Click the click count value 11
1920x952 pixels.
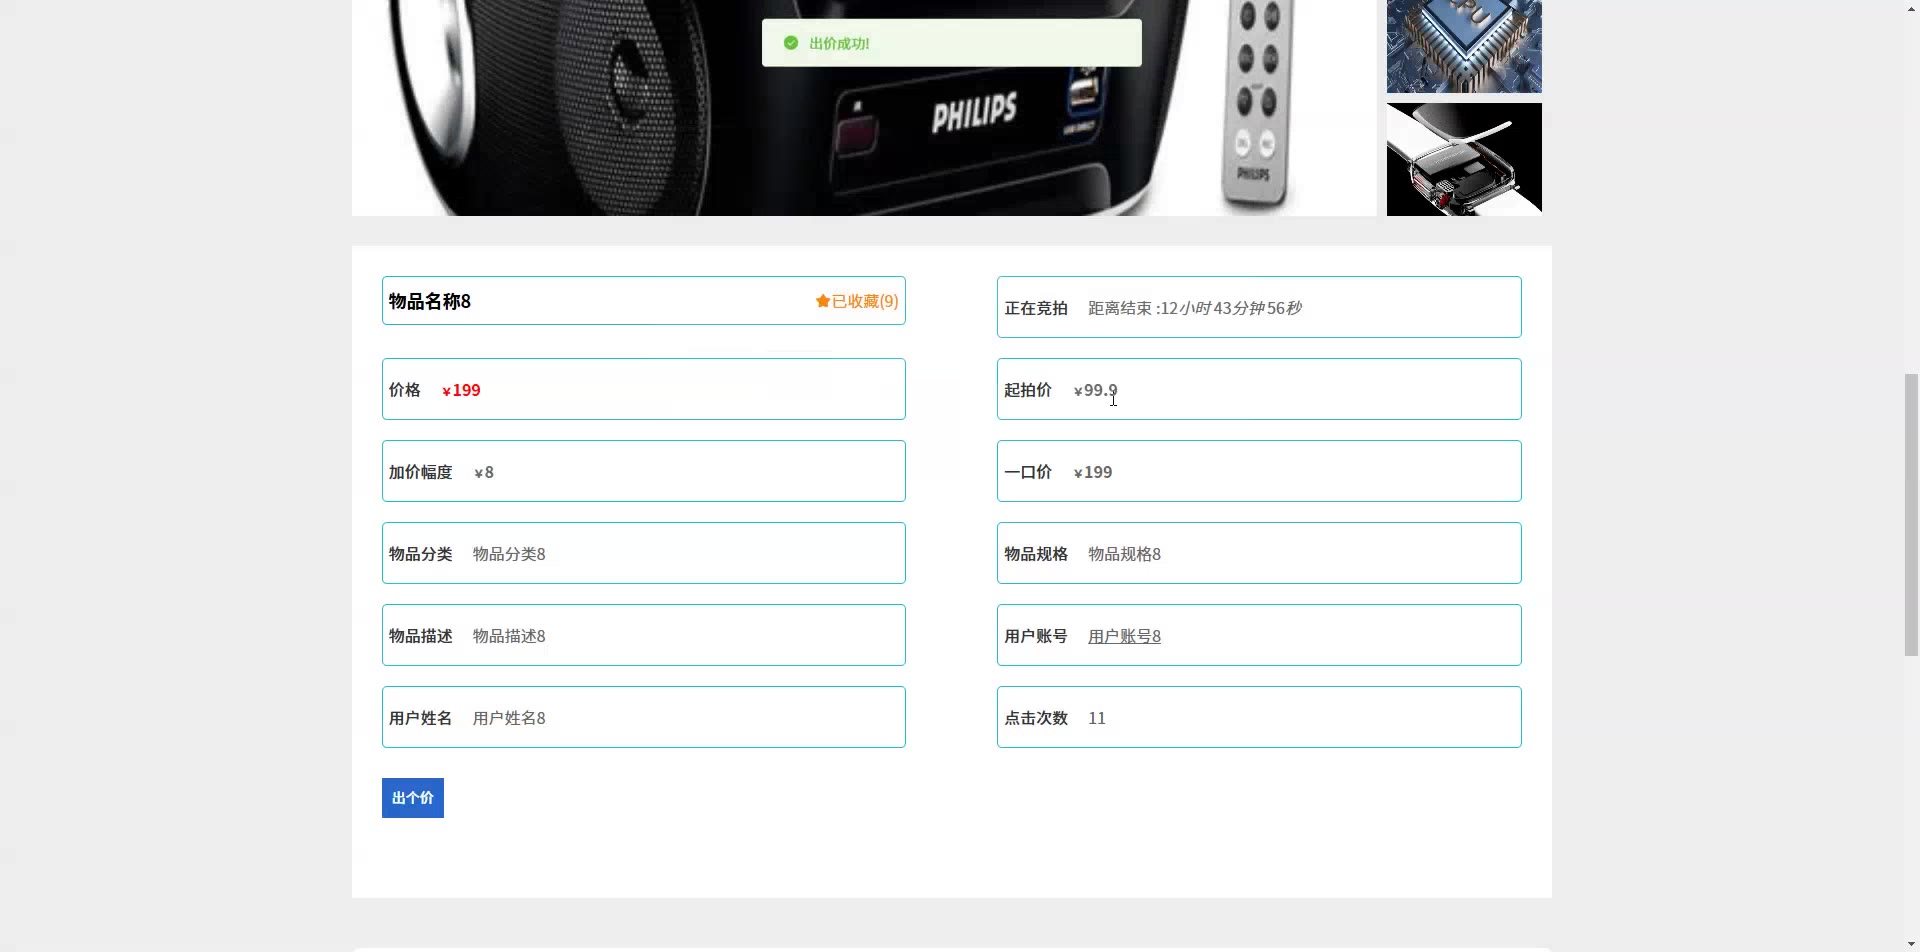[1097, 718]
